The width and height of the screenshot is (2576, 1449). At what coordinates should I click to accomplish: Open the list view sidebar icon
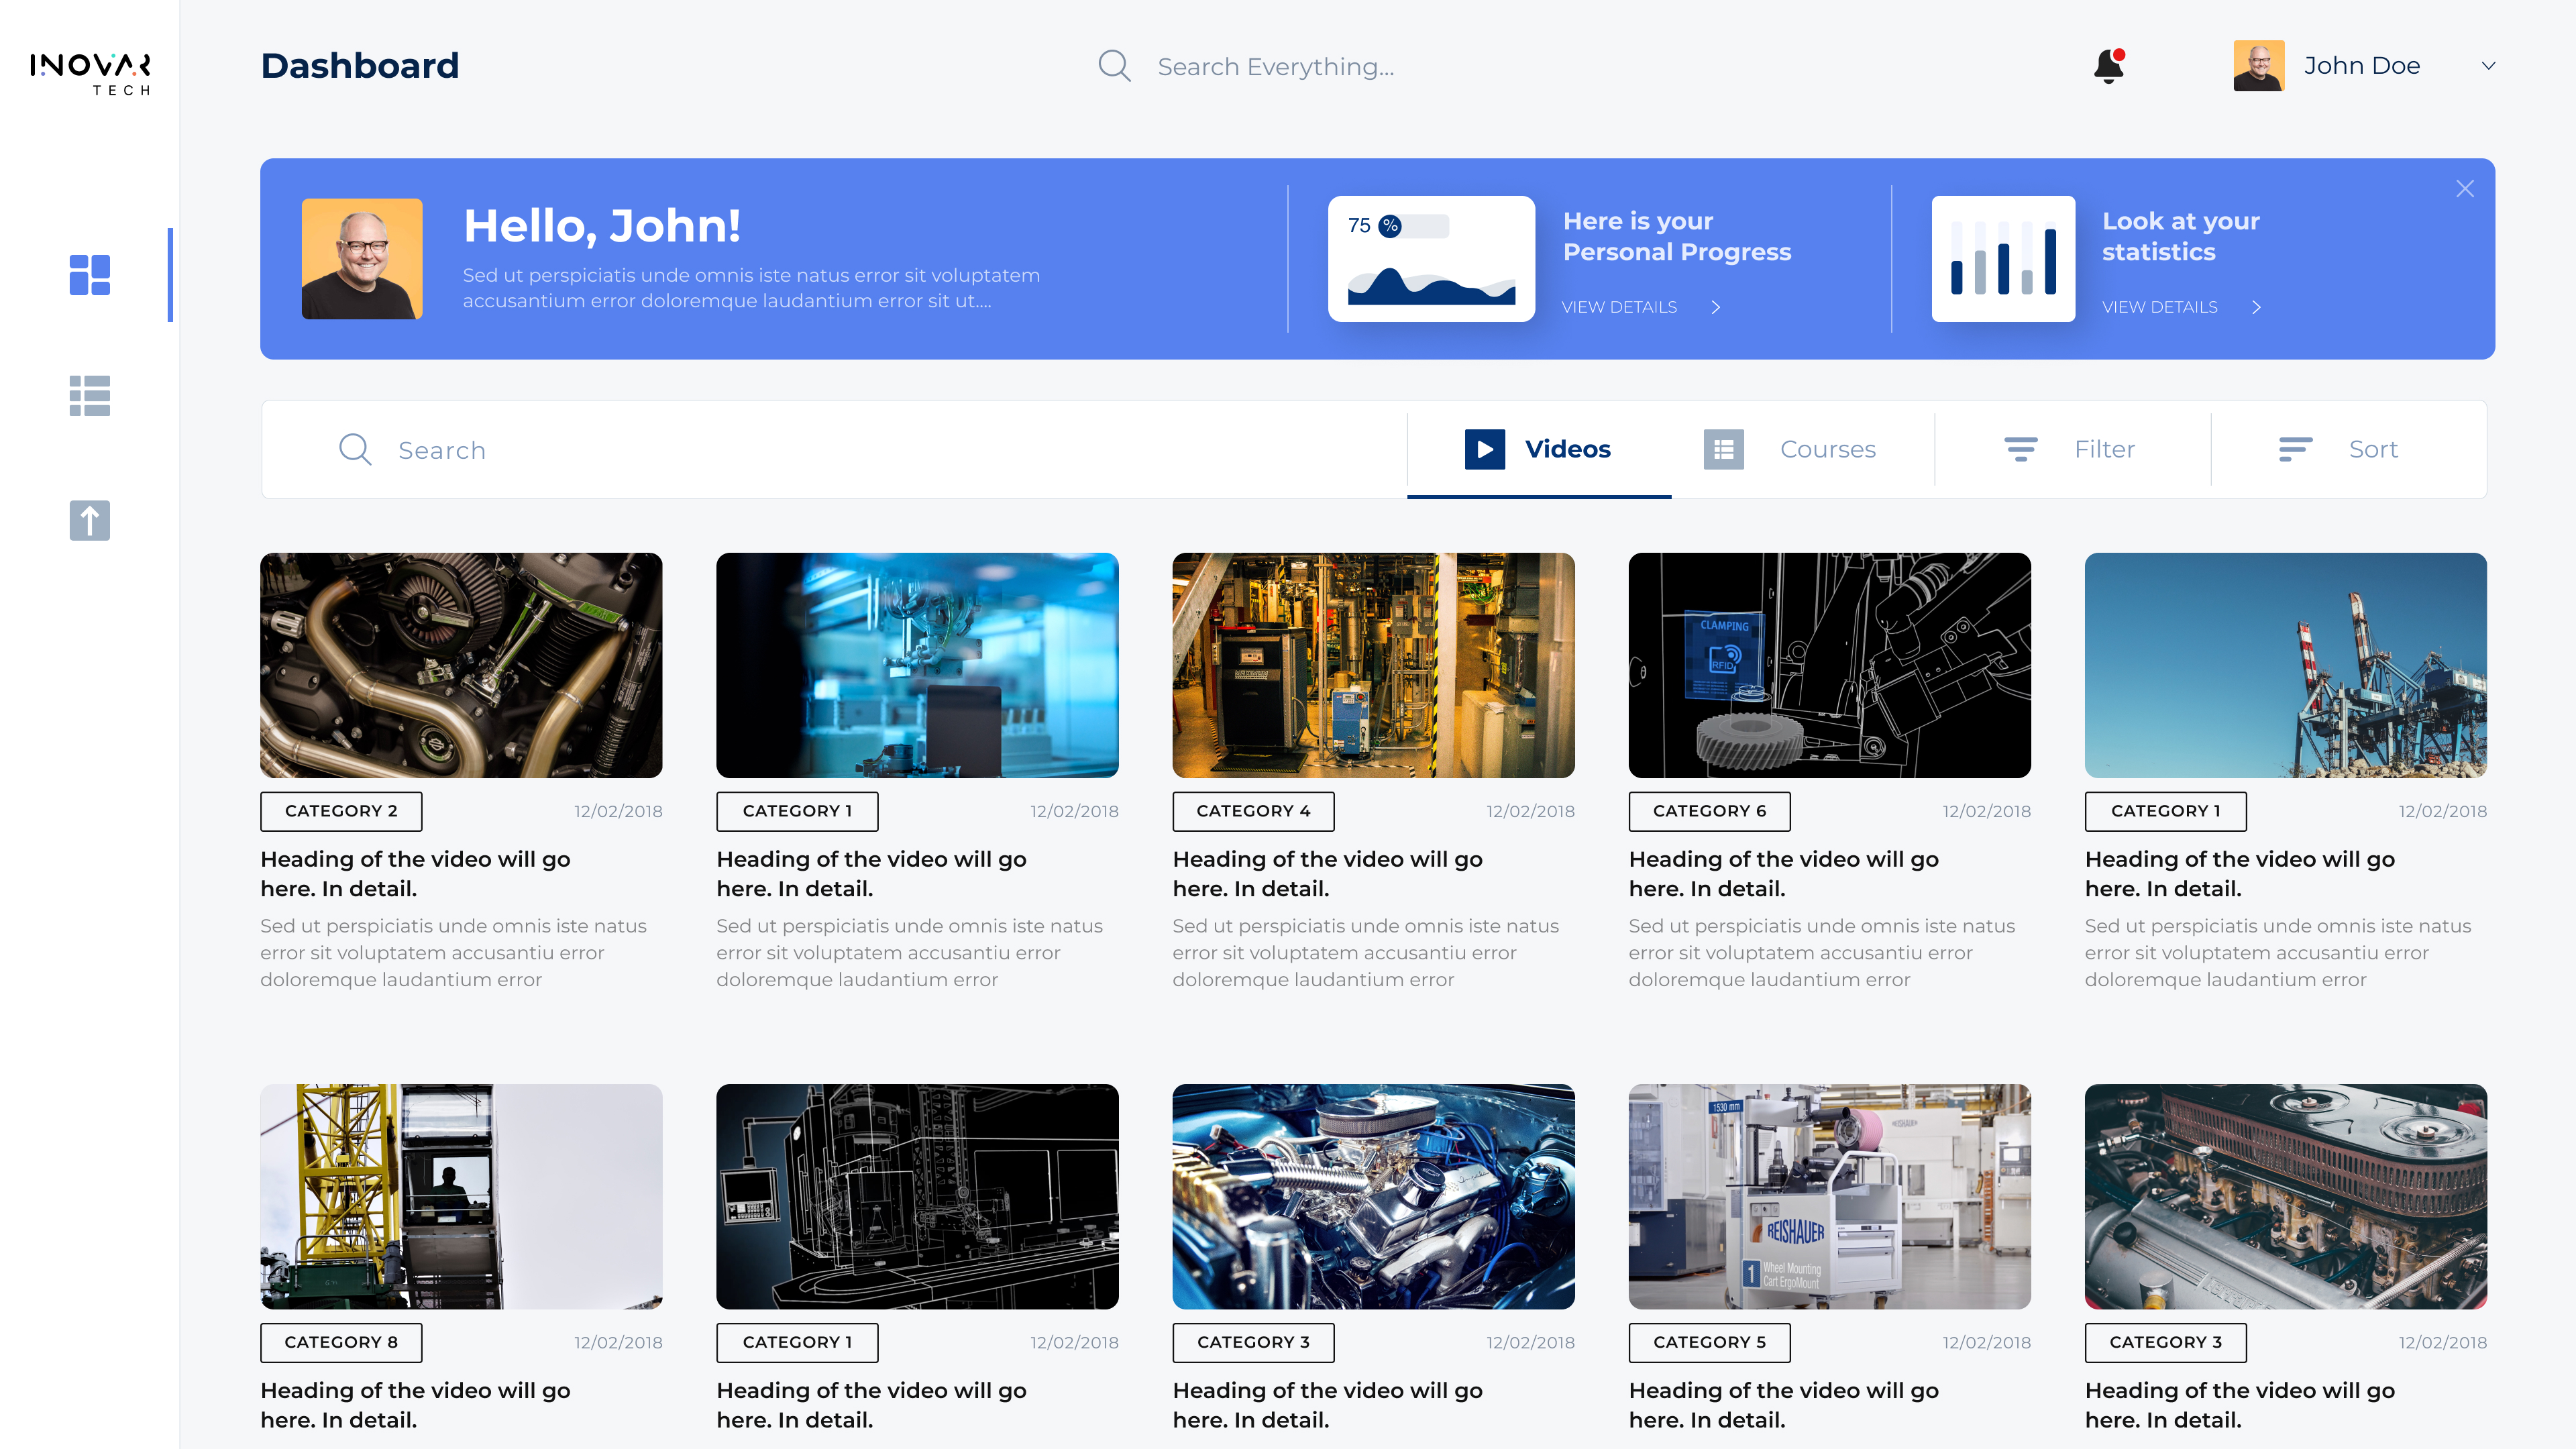pos(89,396)
